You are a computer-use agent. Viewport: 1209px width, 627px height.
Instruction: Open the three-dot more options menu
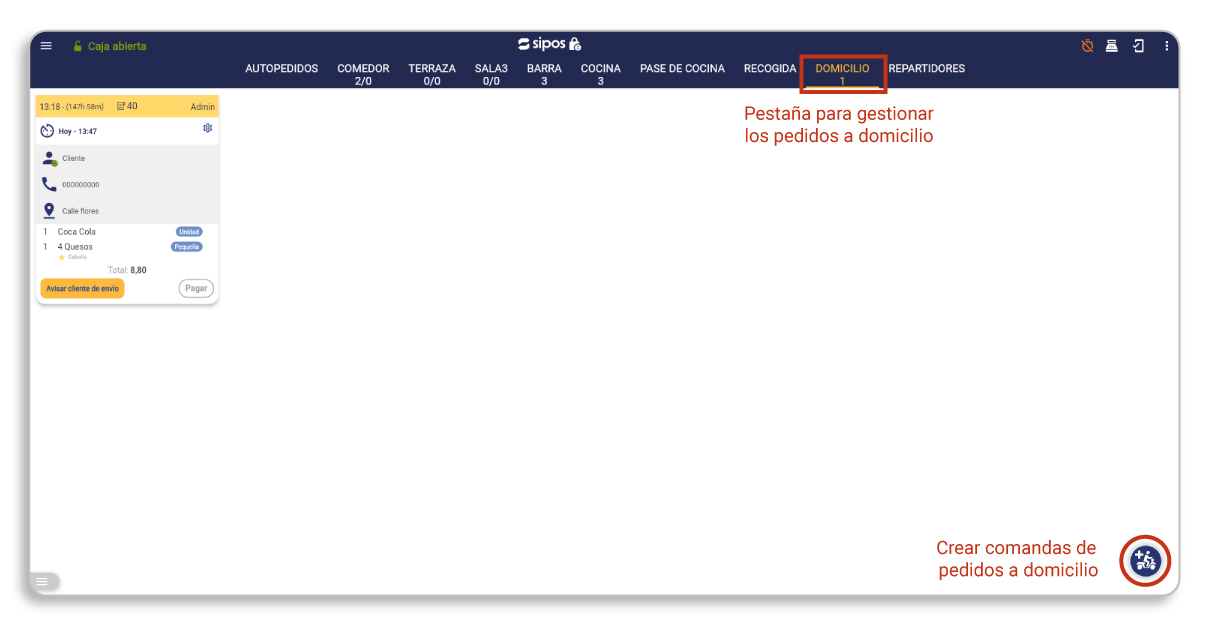pos(1166,46)
